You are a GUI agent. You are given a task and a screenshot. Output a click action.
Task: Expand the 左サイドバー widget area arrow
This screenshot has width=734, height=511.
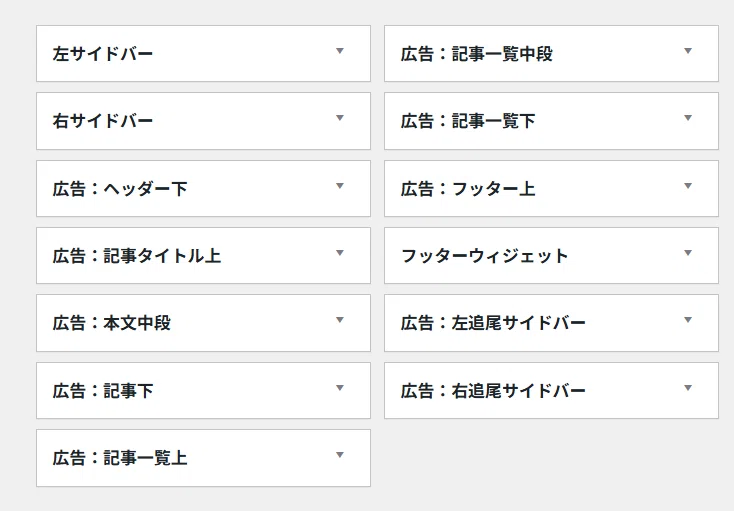pyautogui.click(x=340, y=51)
